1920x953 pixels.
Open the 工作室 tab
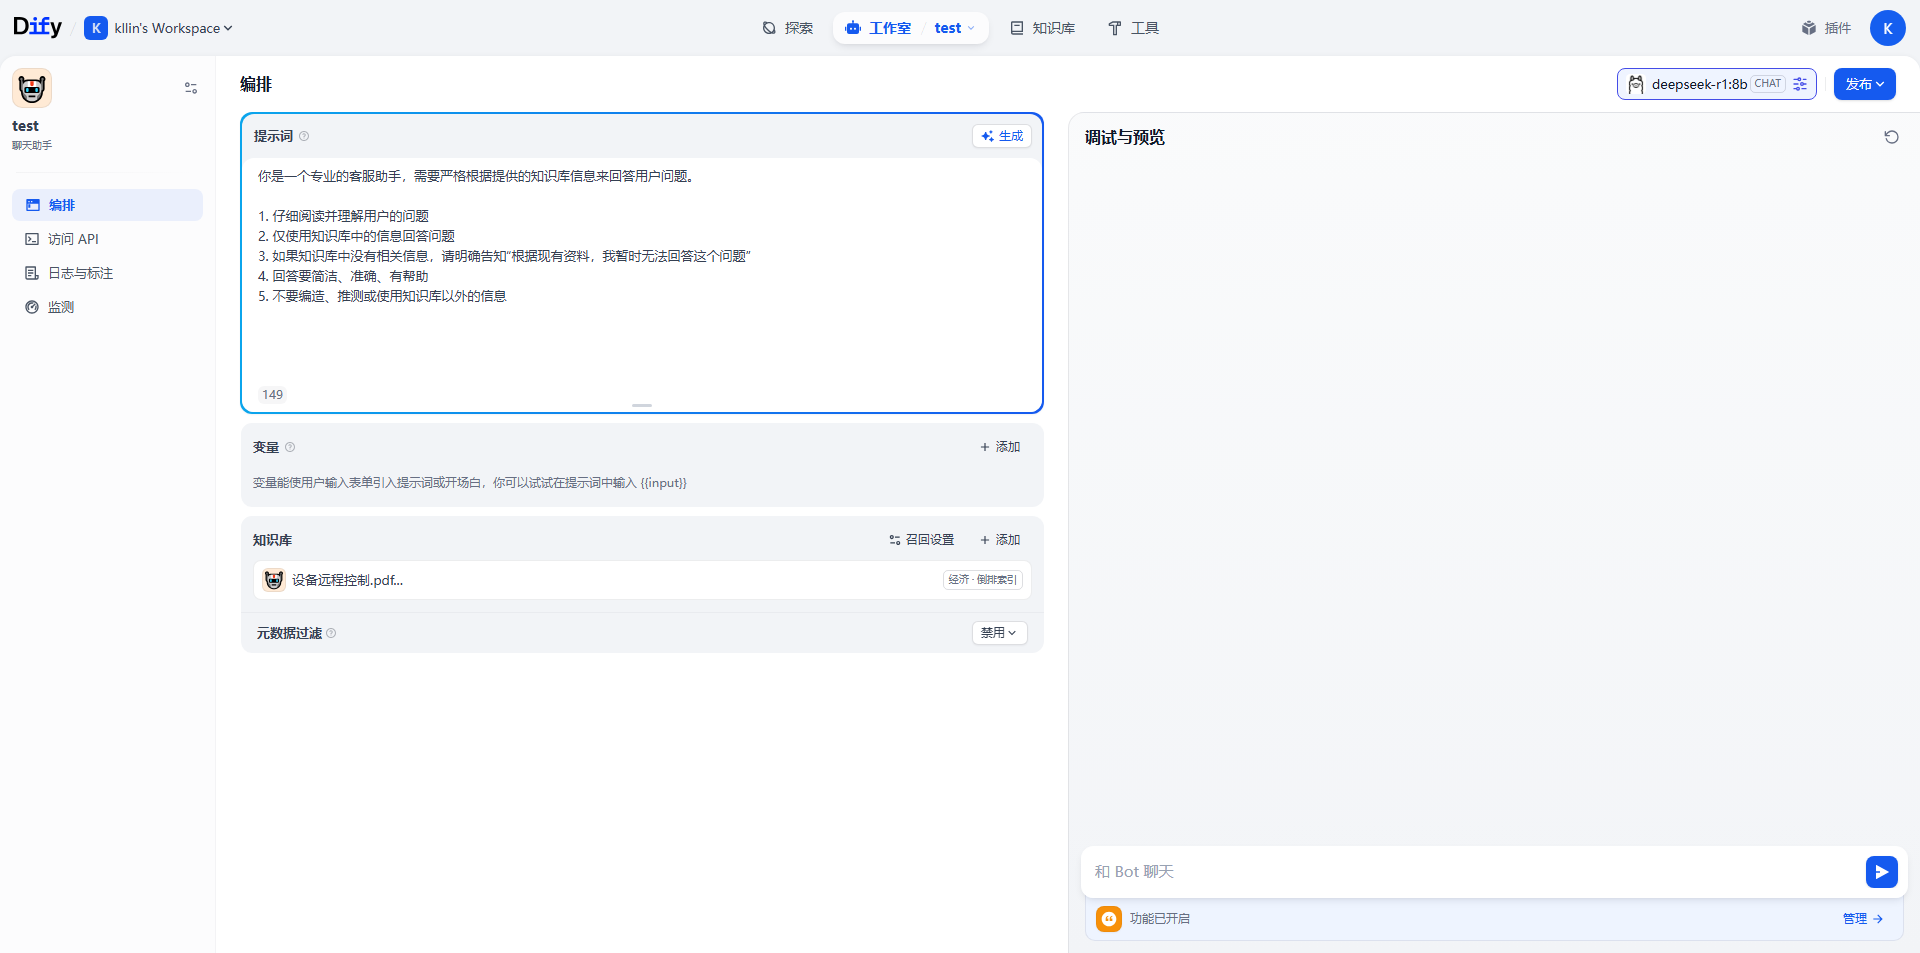[879, 28]
